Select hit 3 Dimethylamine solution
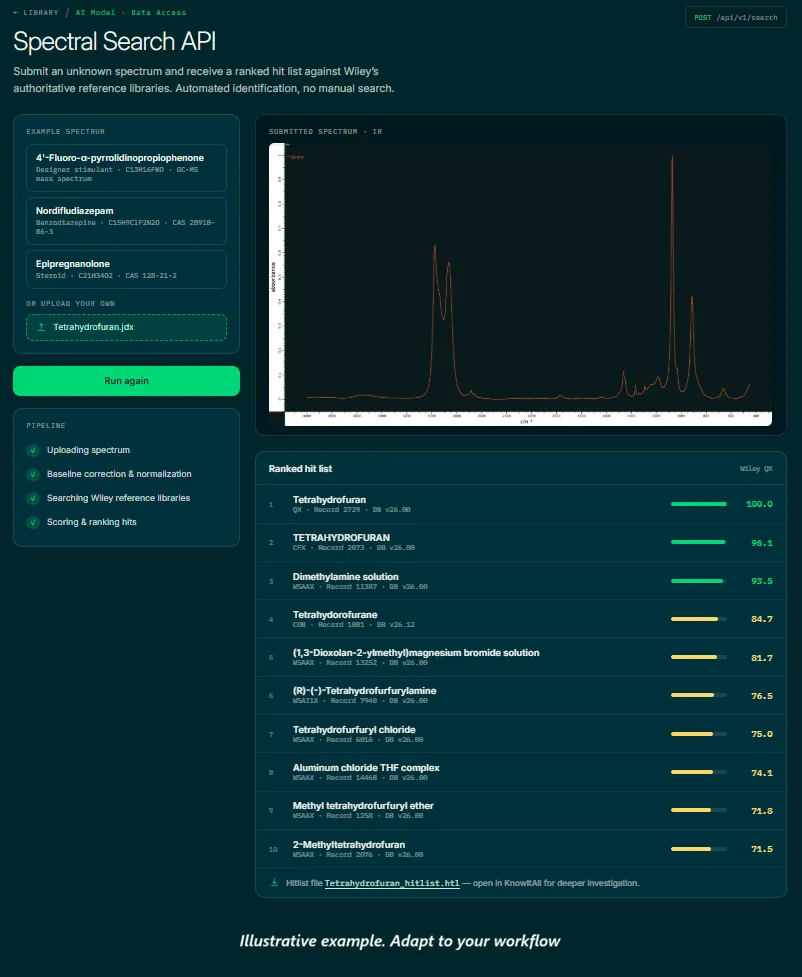Screen dimensions: 802x977 tap(521, 581)
